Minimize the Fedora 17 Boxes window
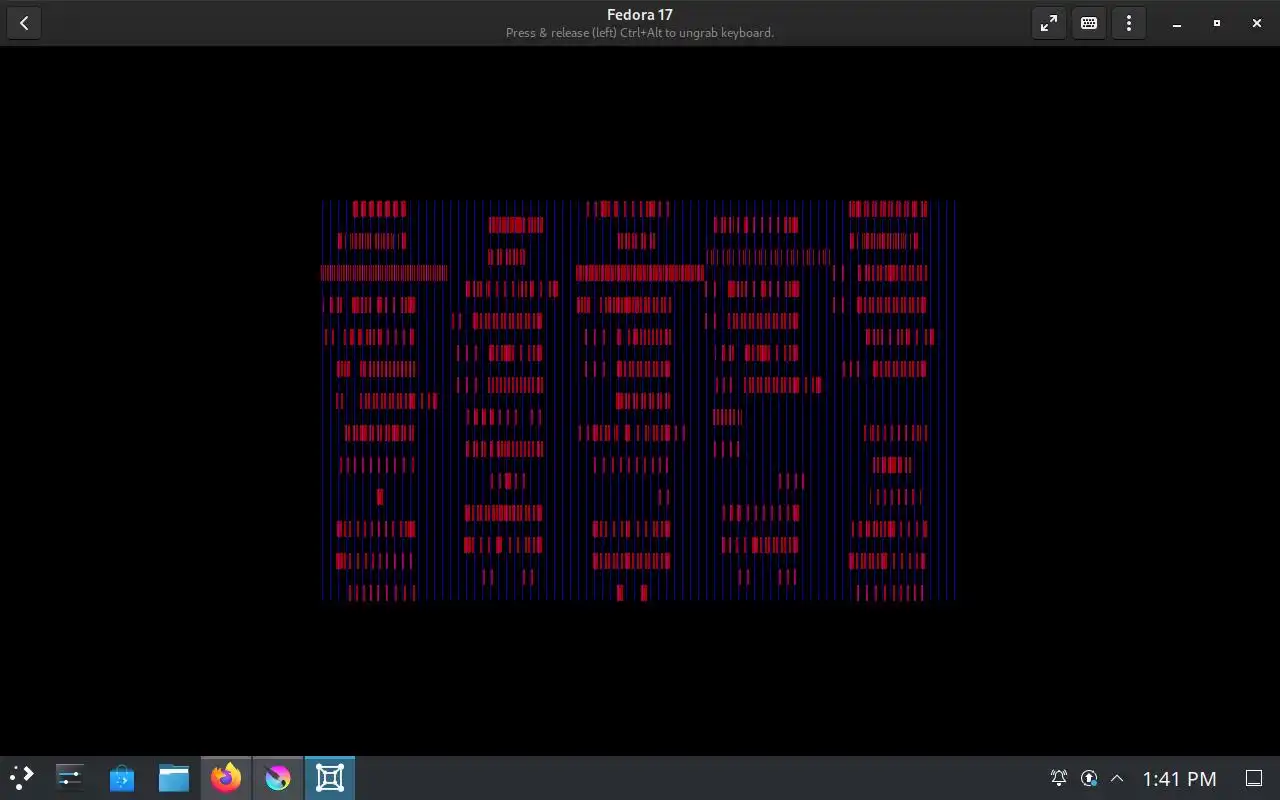Viewport: 1280px width, 800px height. tap(1177, 23)
